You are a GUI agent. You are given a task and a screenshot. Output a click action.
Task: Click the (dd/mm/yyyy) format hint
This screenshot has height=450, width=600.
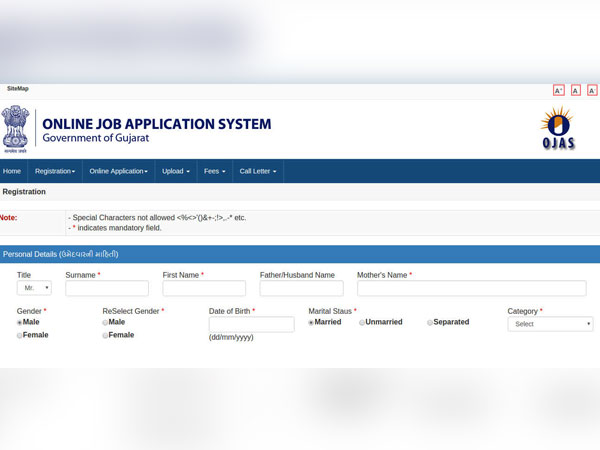pyautogui.click(x=231, y=338)
